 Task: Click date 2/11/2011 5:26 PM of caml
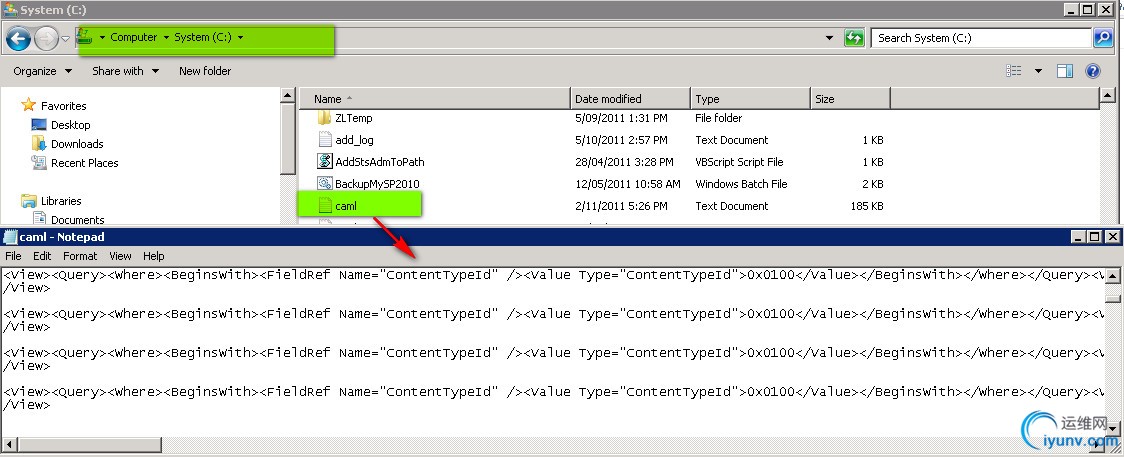coord(621,206)
